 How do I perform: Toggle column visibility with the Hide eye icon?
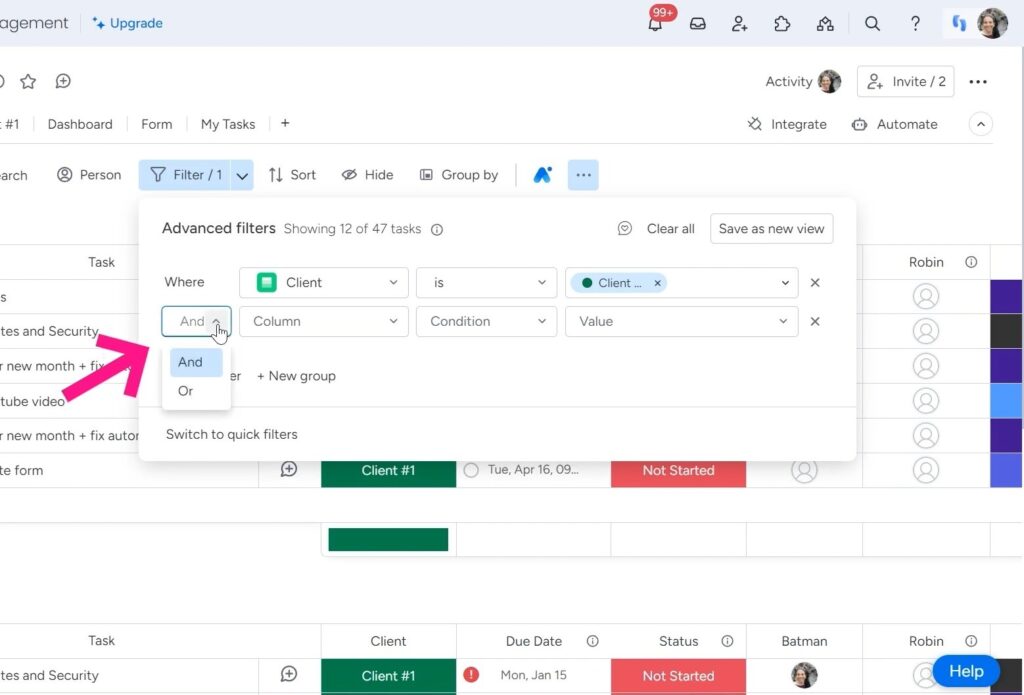coord(367,174)
